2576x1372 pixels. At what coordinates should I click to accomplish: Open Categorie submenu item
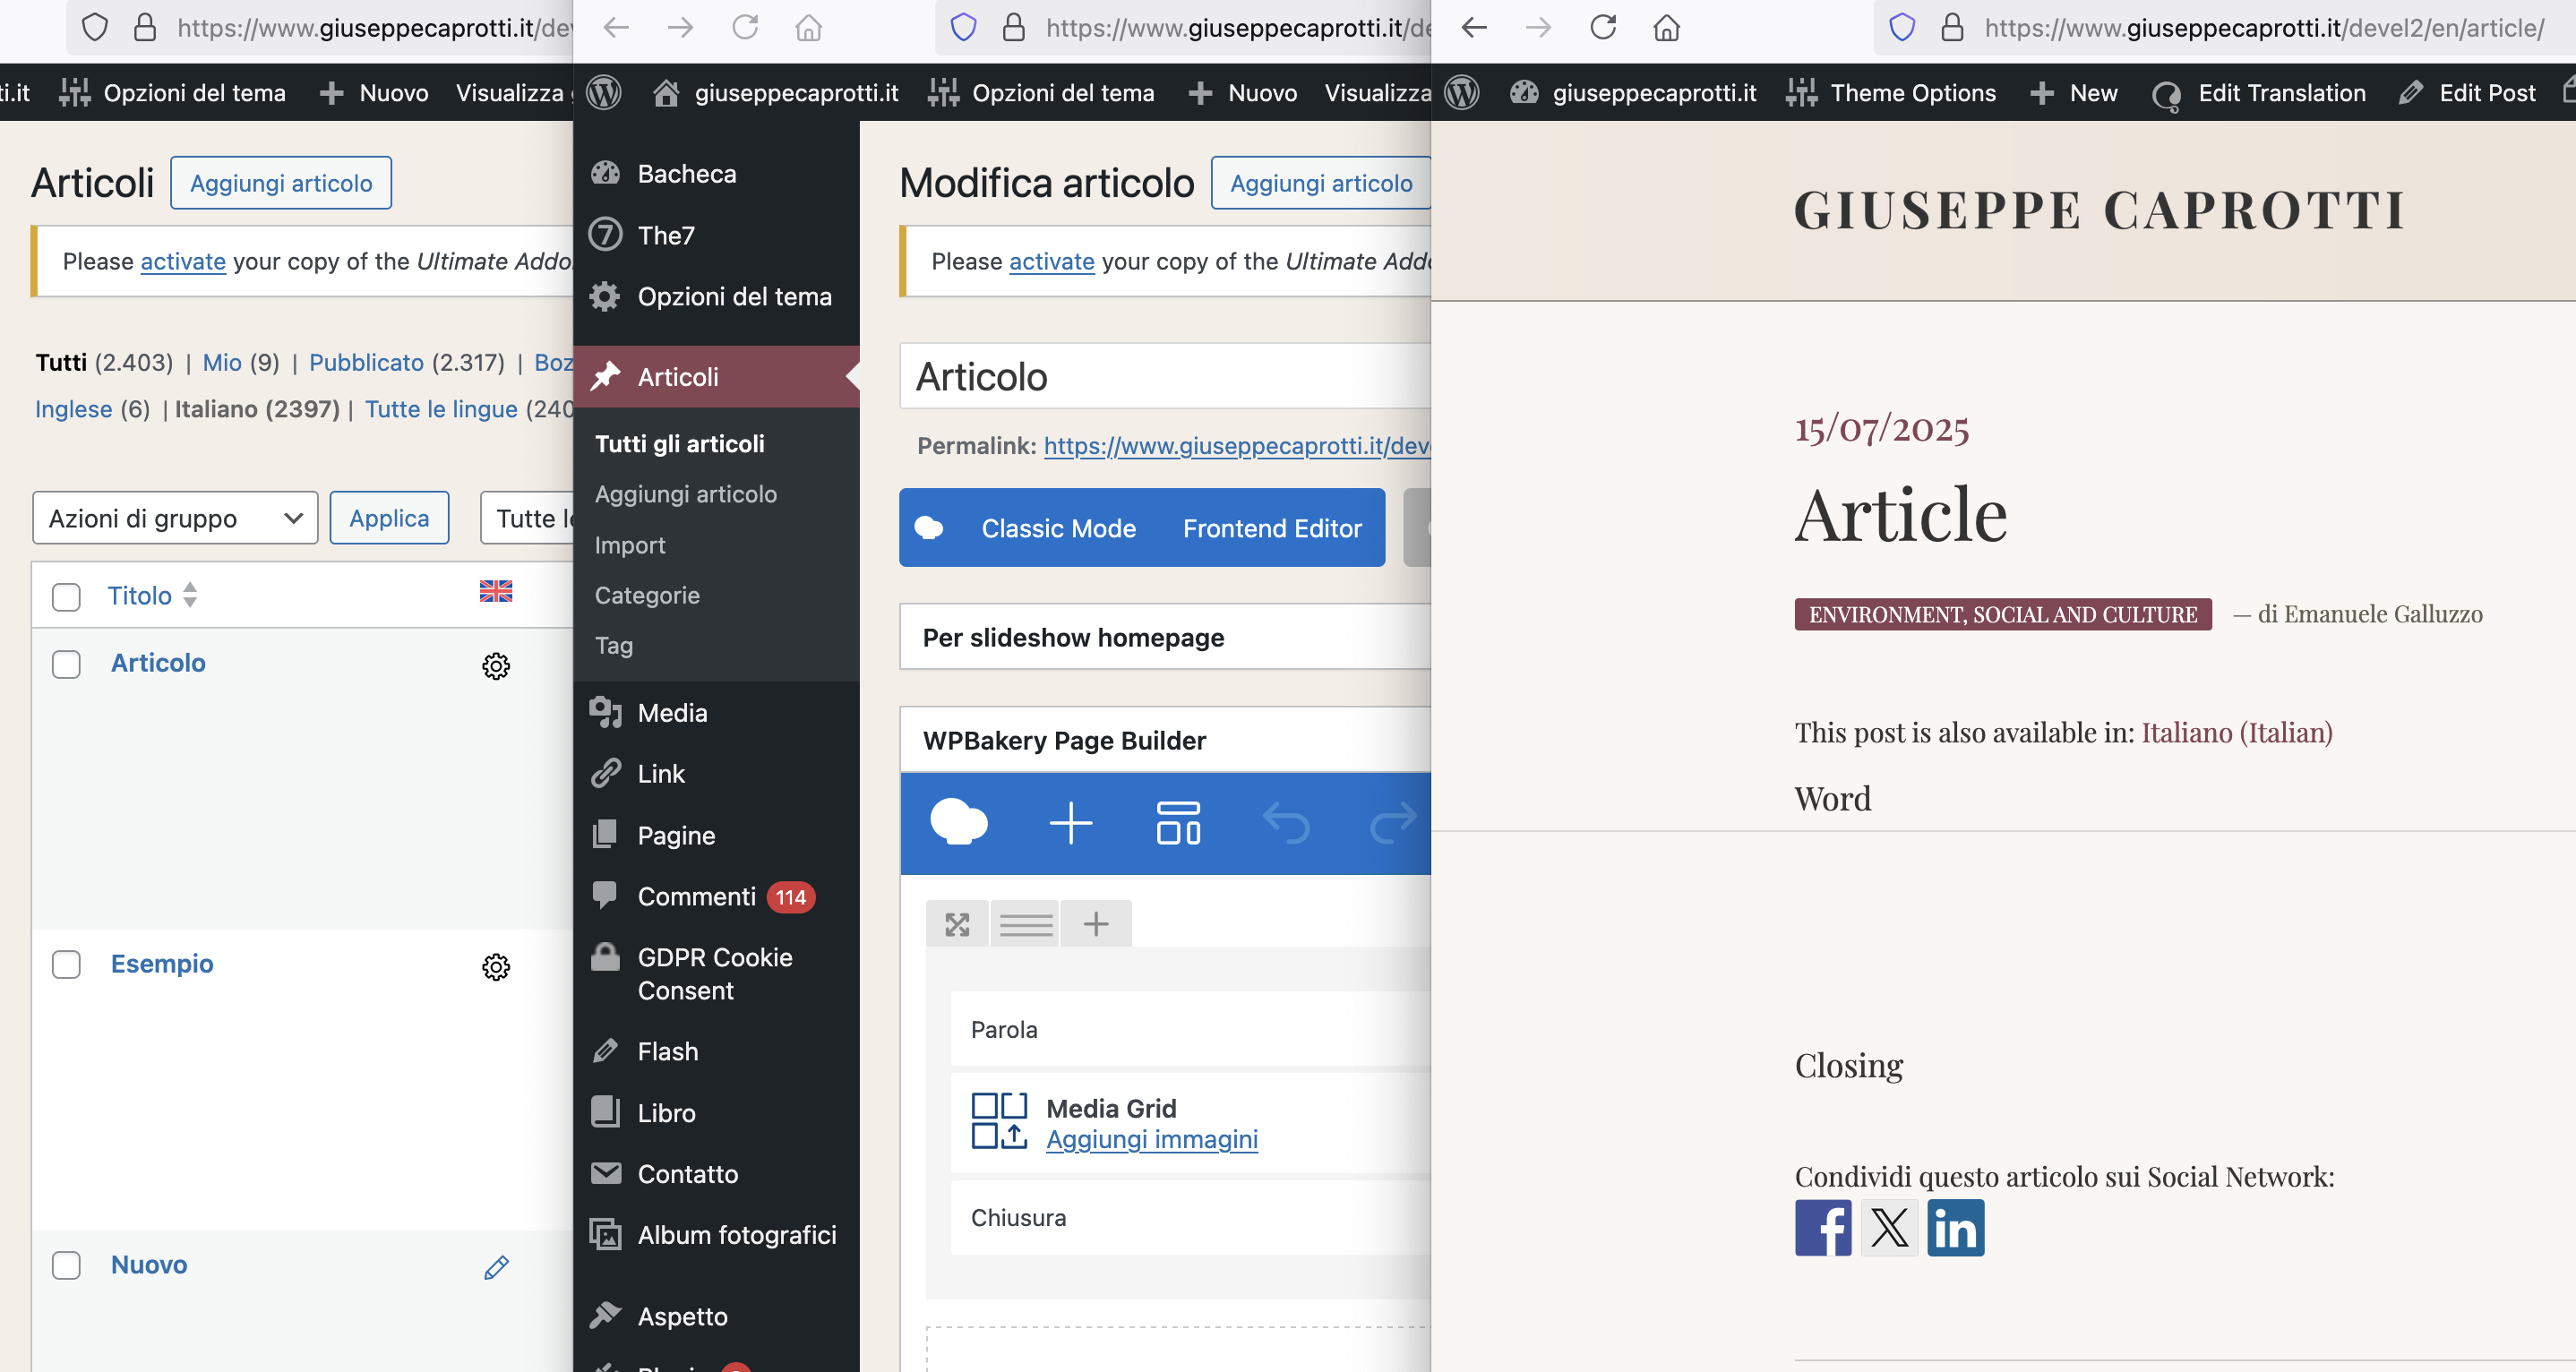(647, 595)
